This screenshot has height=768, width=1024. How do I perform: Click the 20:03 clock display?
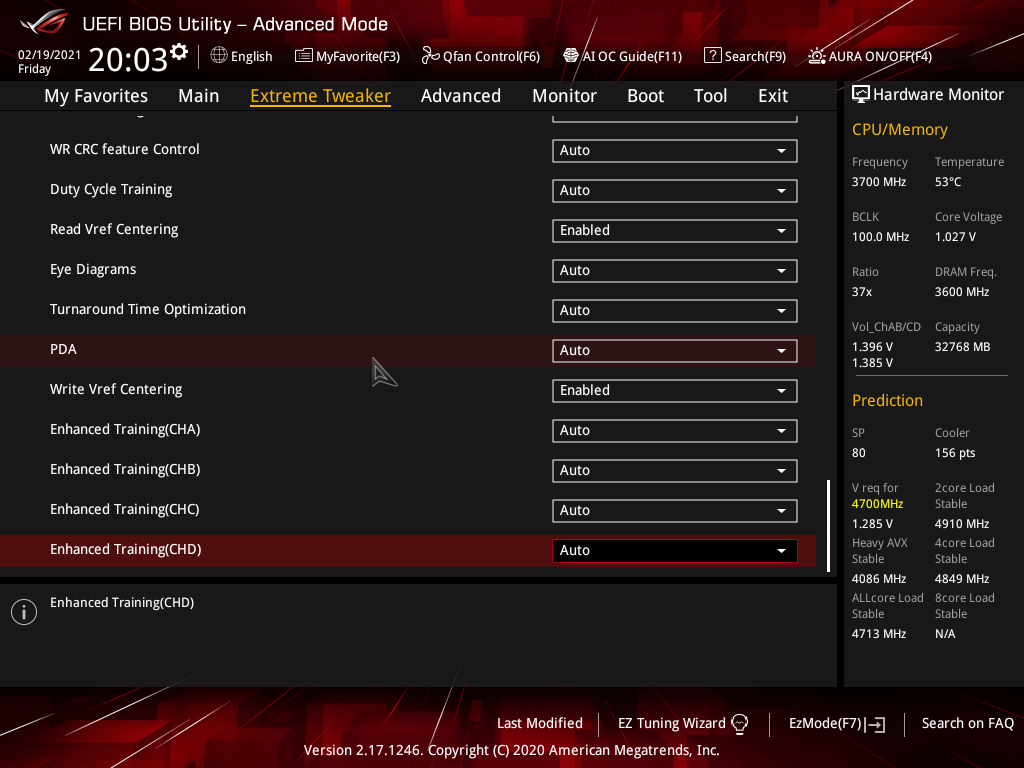128,59
